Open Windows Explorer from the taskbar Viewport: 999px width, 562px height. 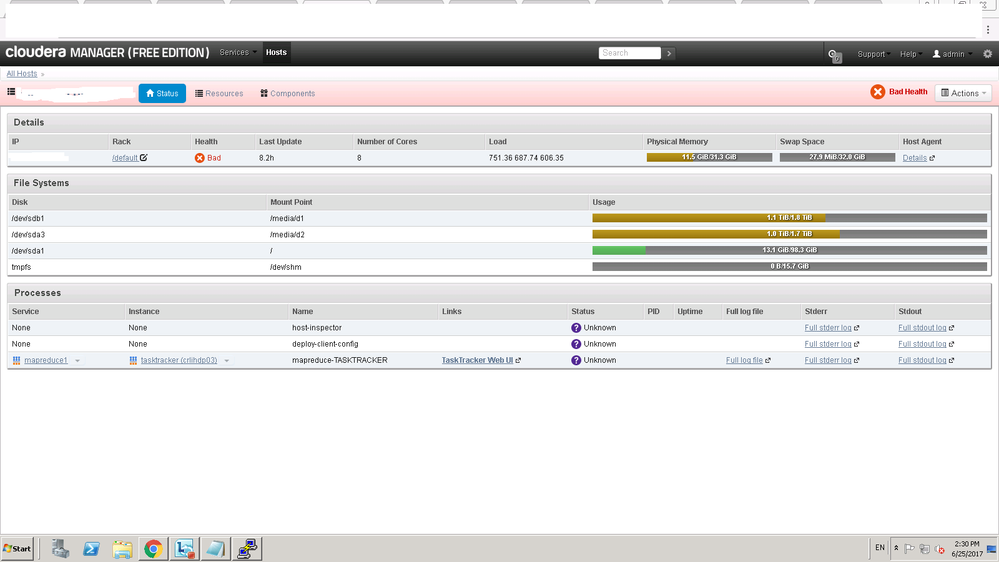point(122,549)
